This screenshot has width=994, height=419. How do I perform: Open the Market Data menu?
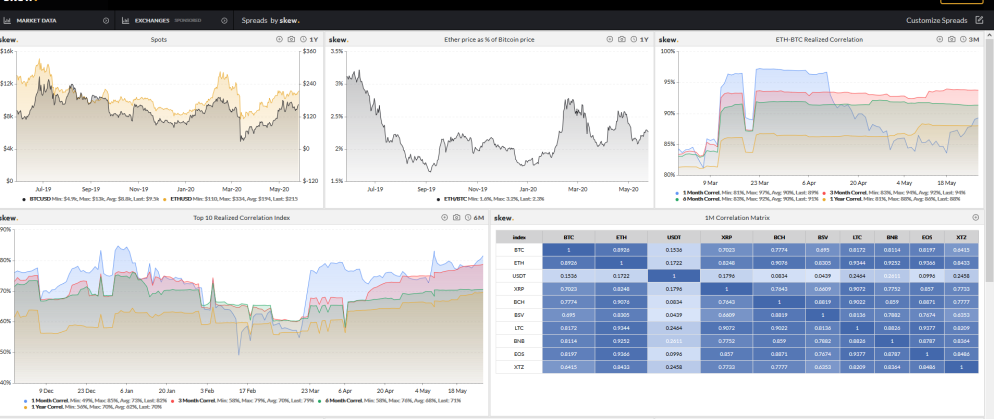55,20
